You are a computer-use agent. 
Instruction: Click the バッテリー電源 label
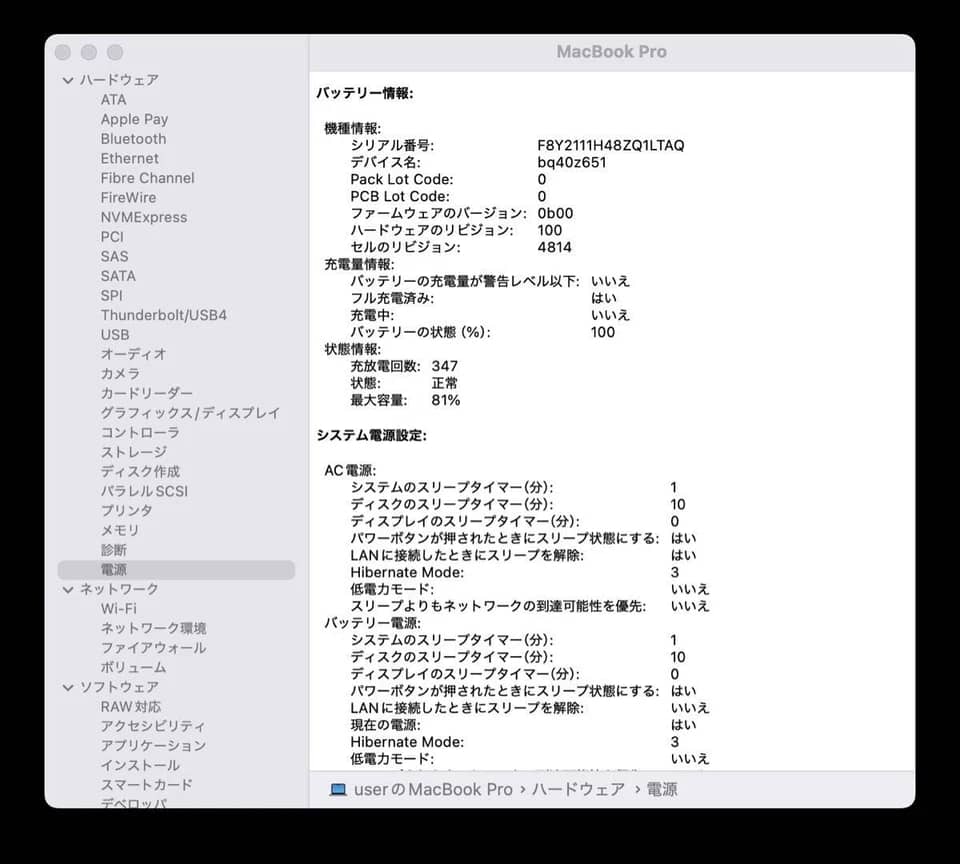[x=372, y=623]
